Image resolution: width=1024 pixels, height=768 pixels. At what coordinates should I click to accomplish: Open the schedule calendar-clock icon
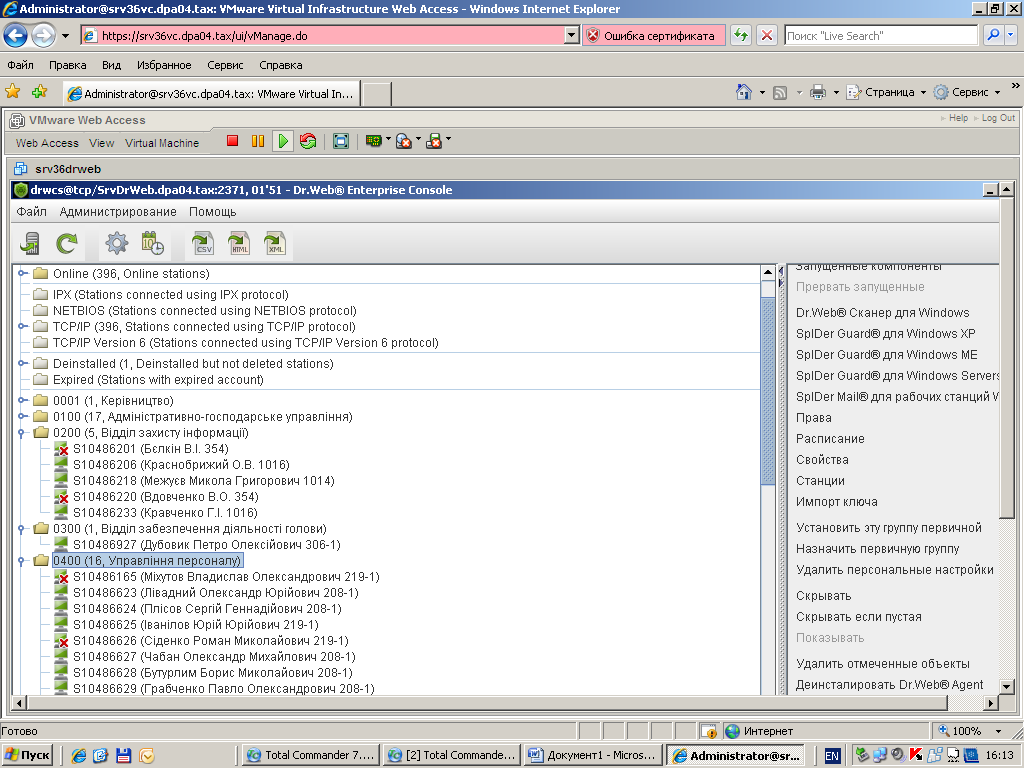pos(152,243)
